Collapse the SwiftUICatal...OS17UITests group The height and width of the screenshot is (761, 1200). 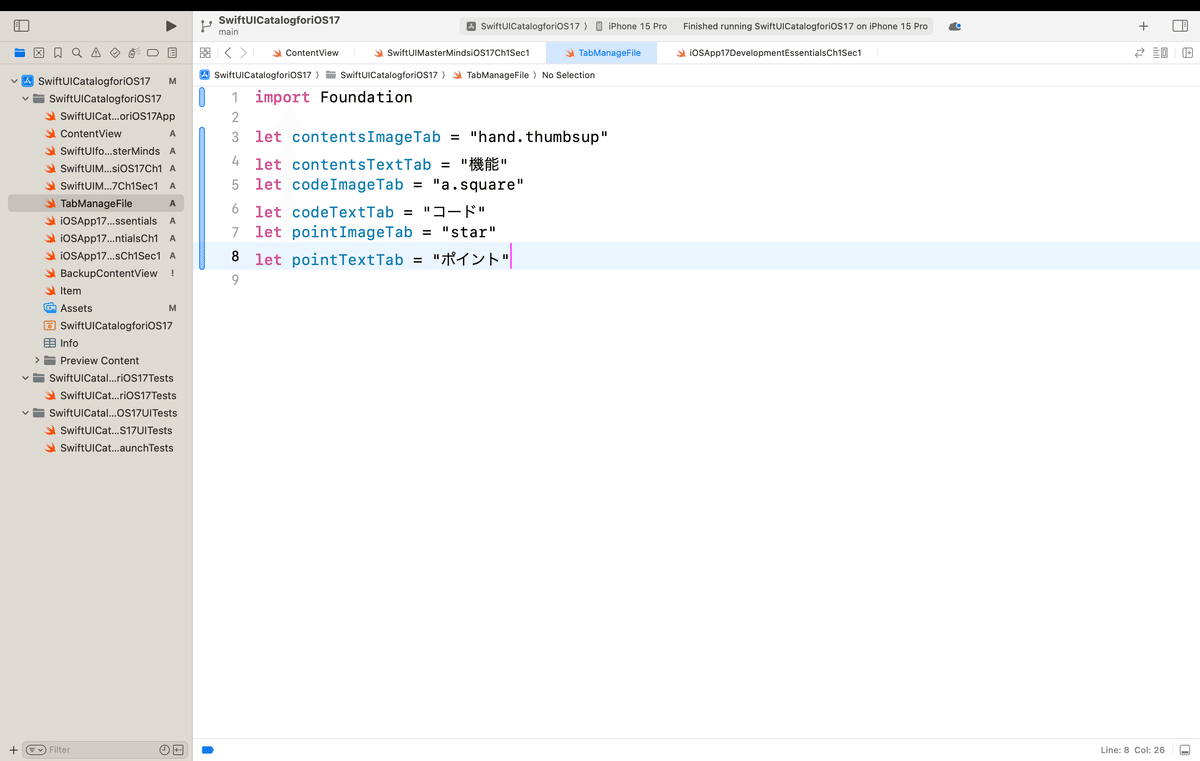[x=26, y=413]
